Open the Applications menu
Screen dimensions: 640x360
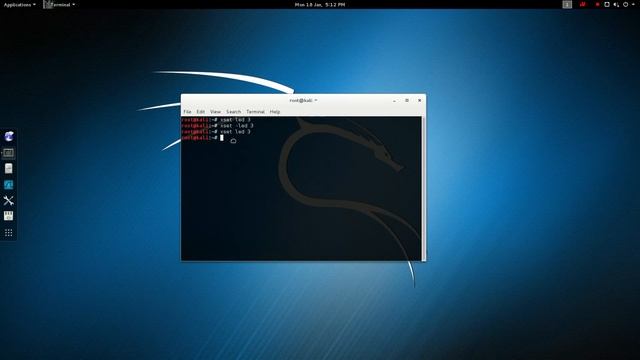[19, 4]
